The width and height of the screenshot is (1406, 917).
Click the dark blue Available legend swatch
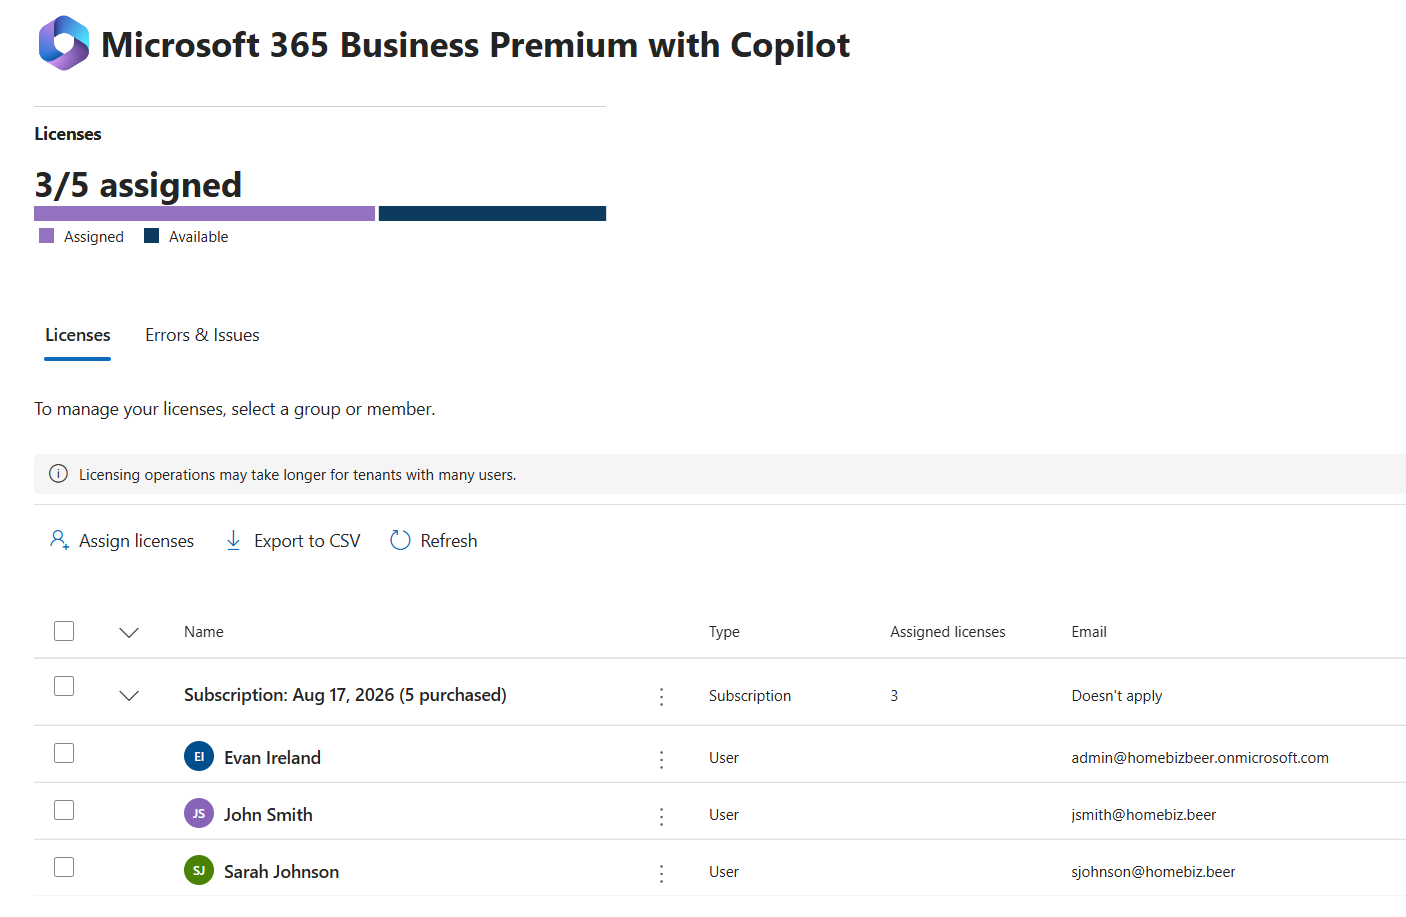click(152, 236)
